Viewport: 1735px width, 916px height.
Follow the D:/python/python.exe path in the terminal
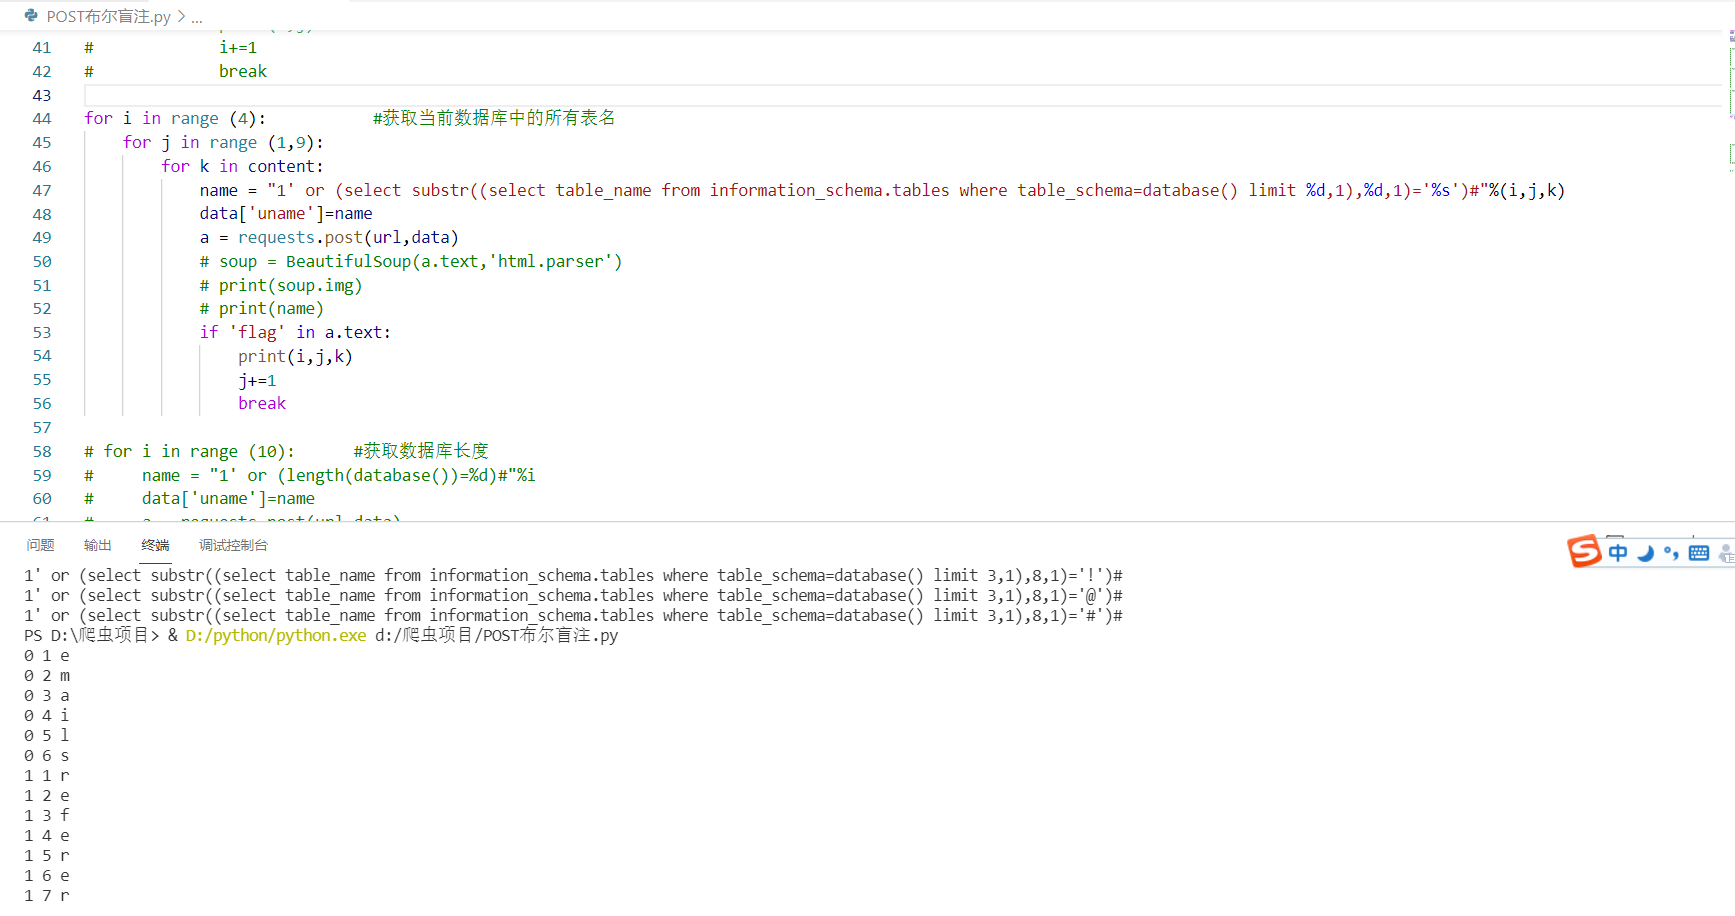276,636
